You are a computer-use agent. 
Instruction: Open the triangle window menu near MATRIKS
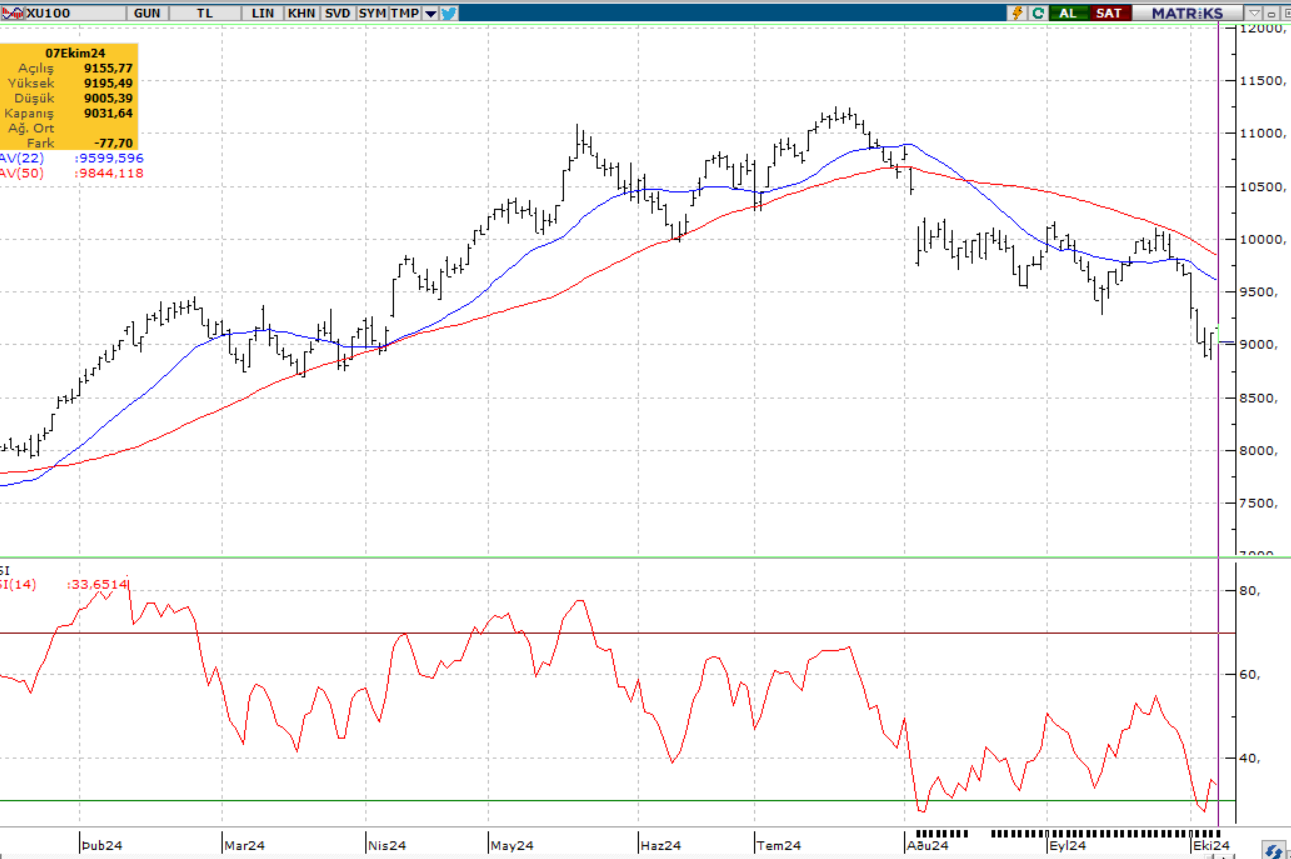1254,13
